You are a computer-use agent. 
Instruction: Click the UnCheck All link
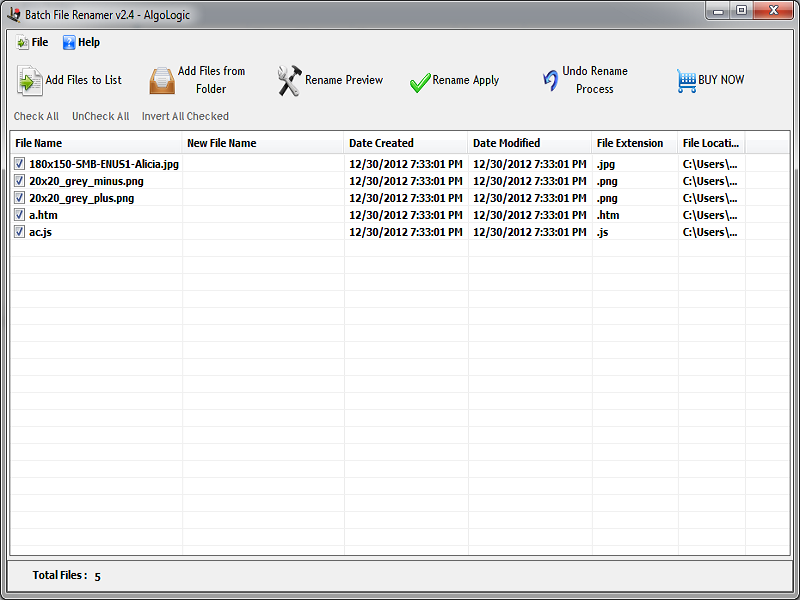[x=100, y=117]
